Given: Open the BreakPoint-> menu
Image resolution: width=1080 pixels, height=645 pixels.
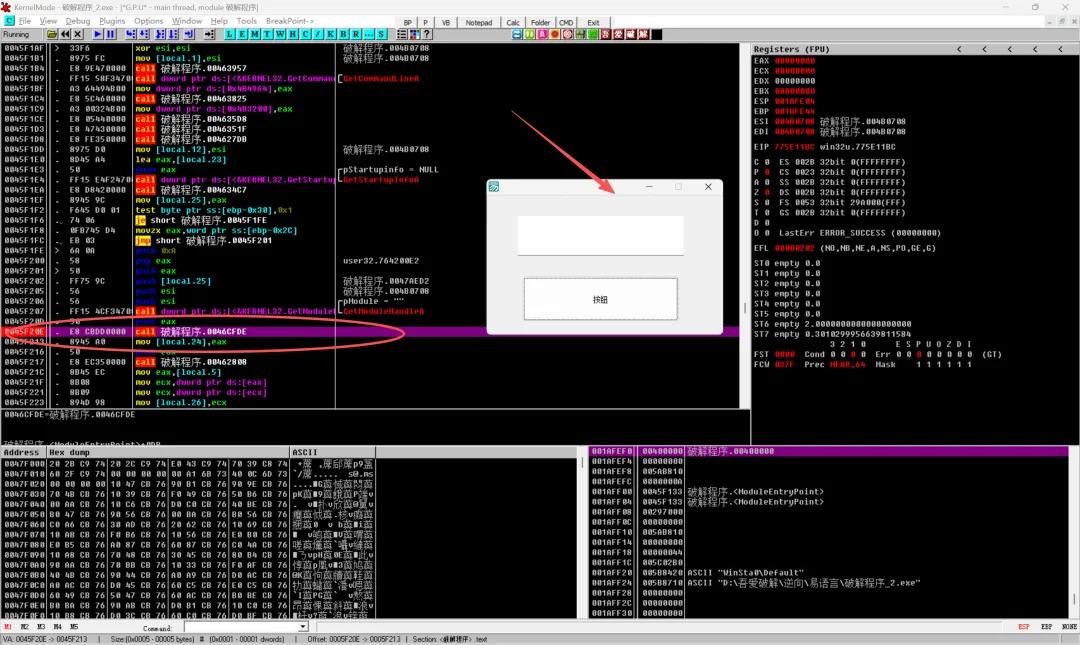Looking at the screenshot, I should (x=290, y=21).
